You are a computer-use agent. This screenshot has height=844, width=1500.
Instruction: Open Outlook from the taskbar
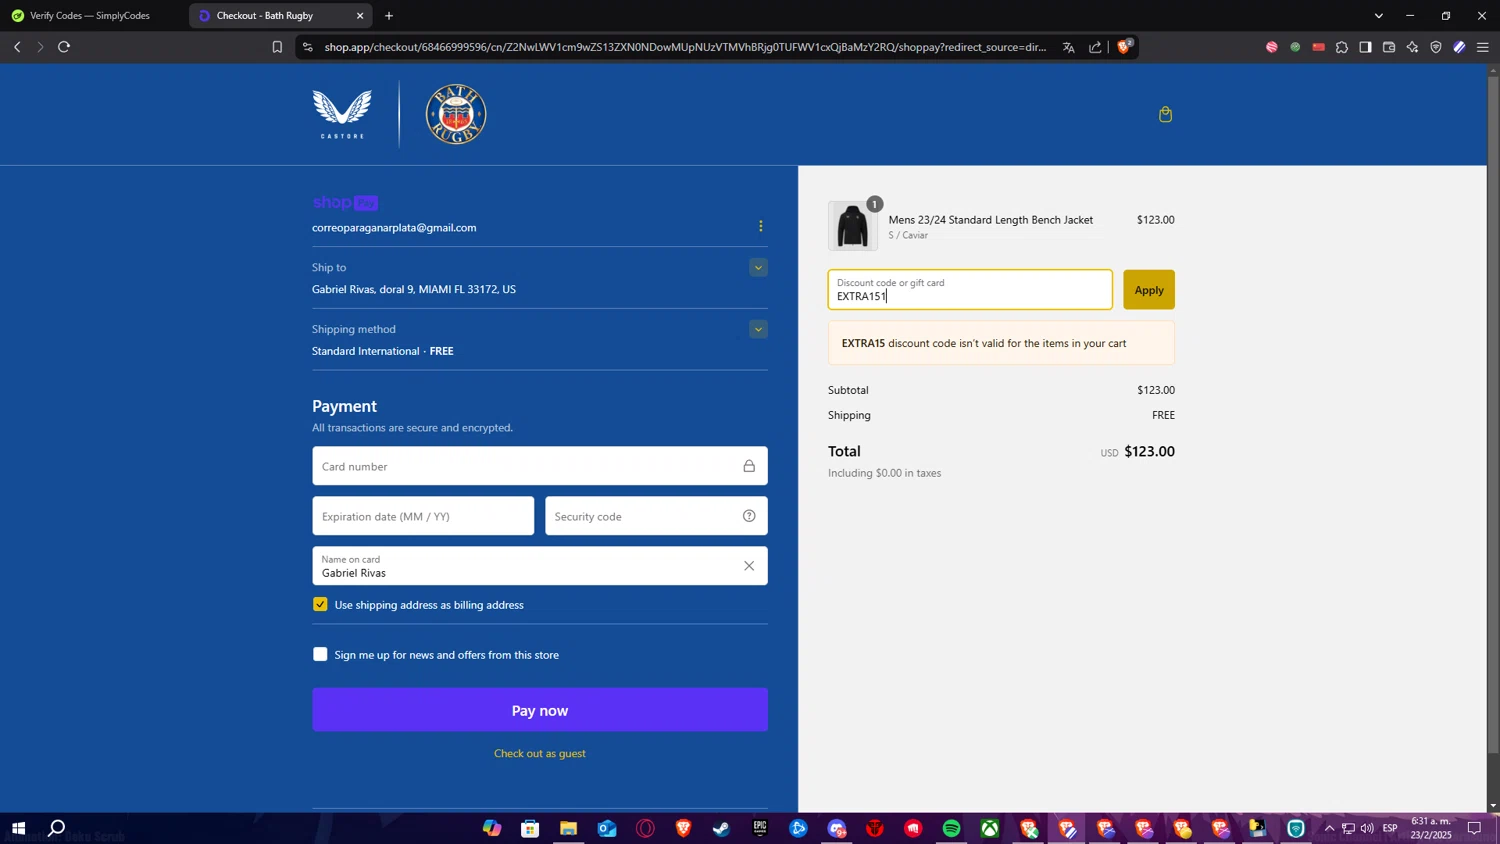[x=607, y=828]
